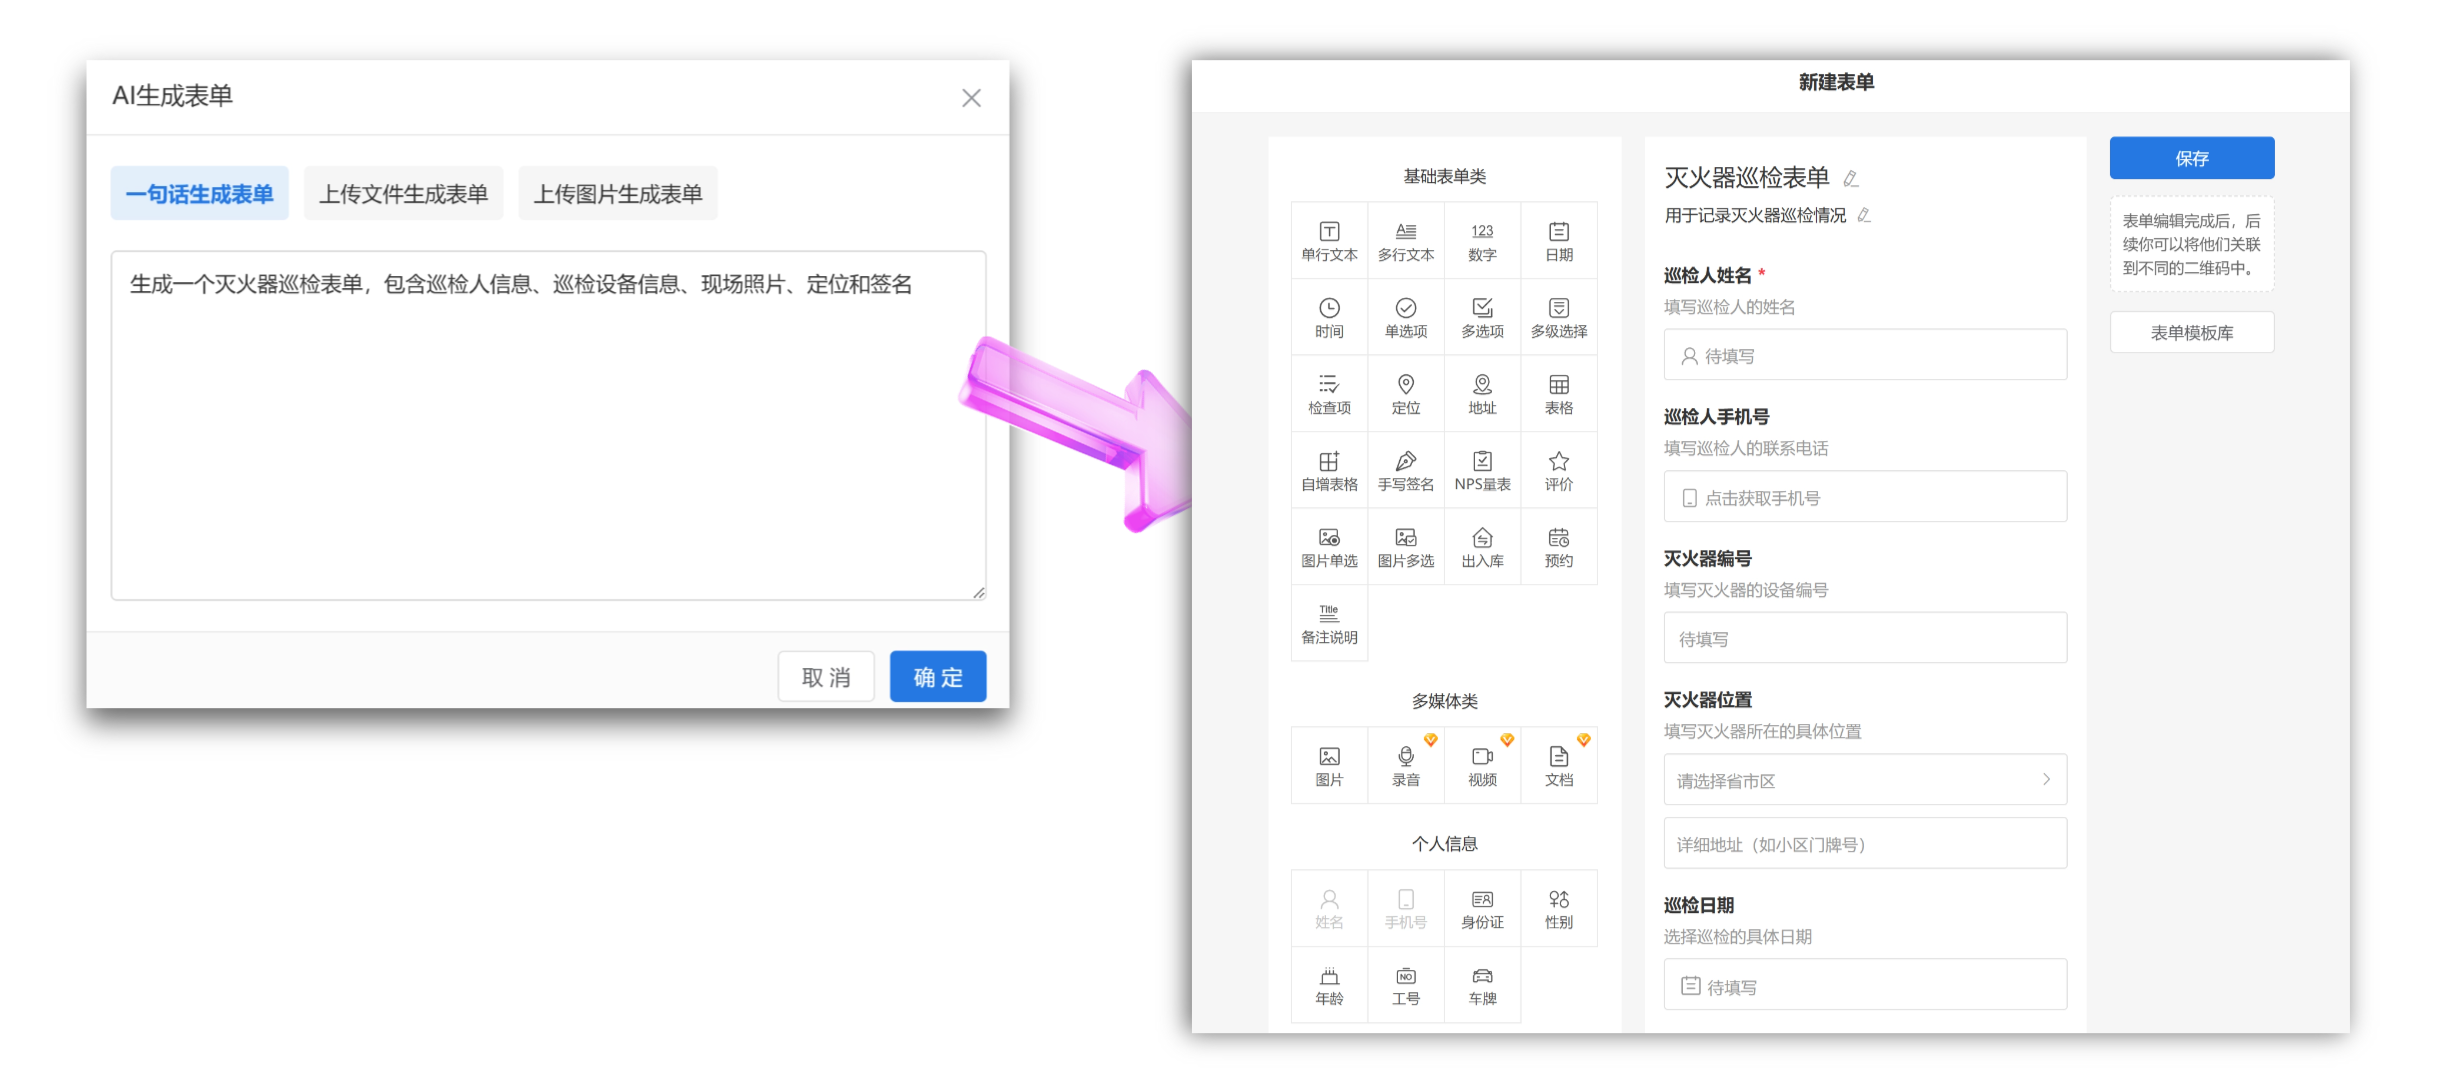The image size is (2449, 1080).
Task: Edit the form title with pencil icon
Action: (x=1851, y=179)
